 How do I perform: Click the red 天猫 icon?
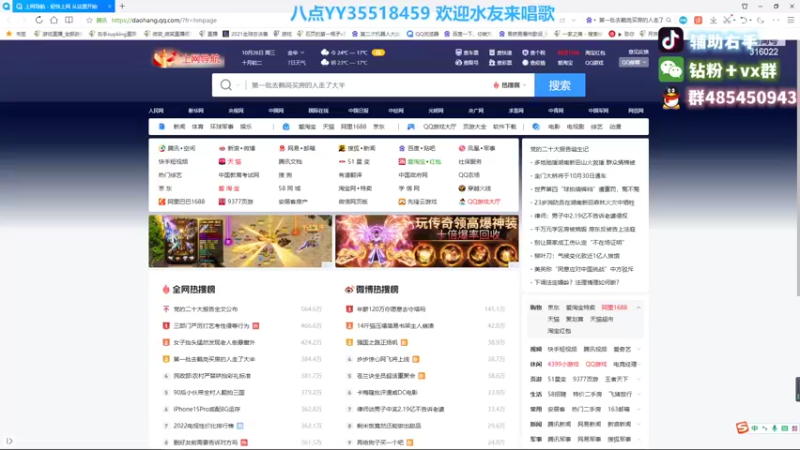(x=221, y=161)
